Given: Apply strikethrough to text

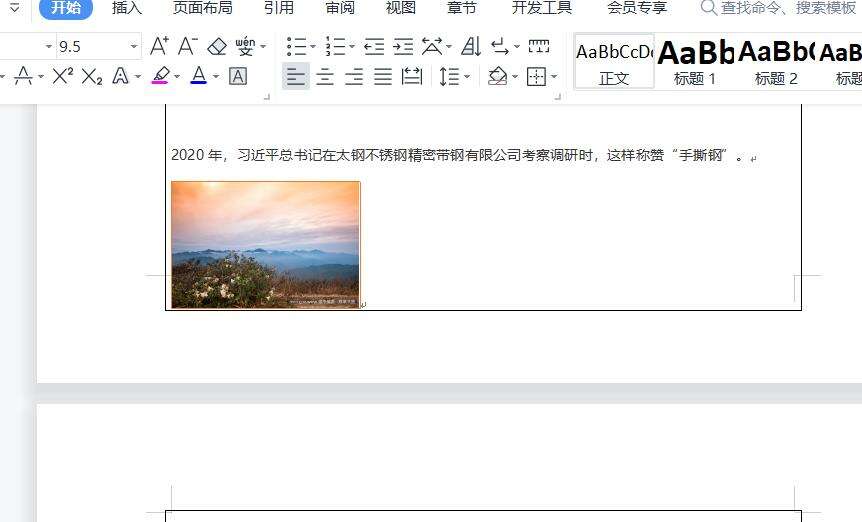Looking at the screenshot, I should click(23, 76).
